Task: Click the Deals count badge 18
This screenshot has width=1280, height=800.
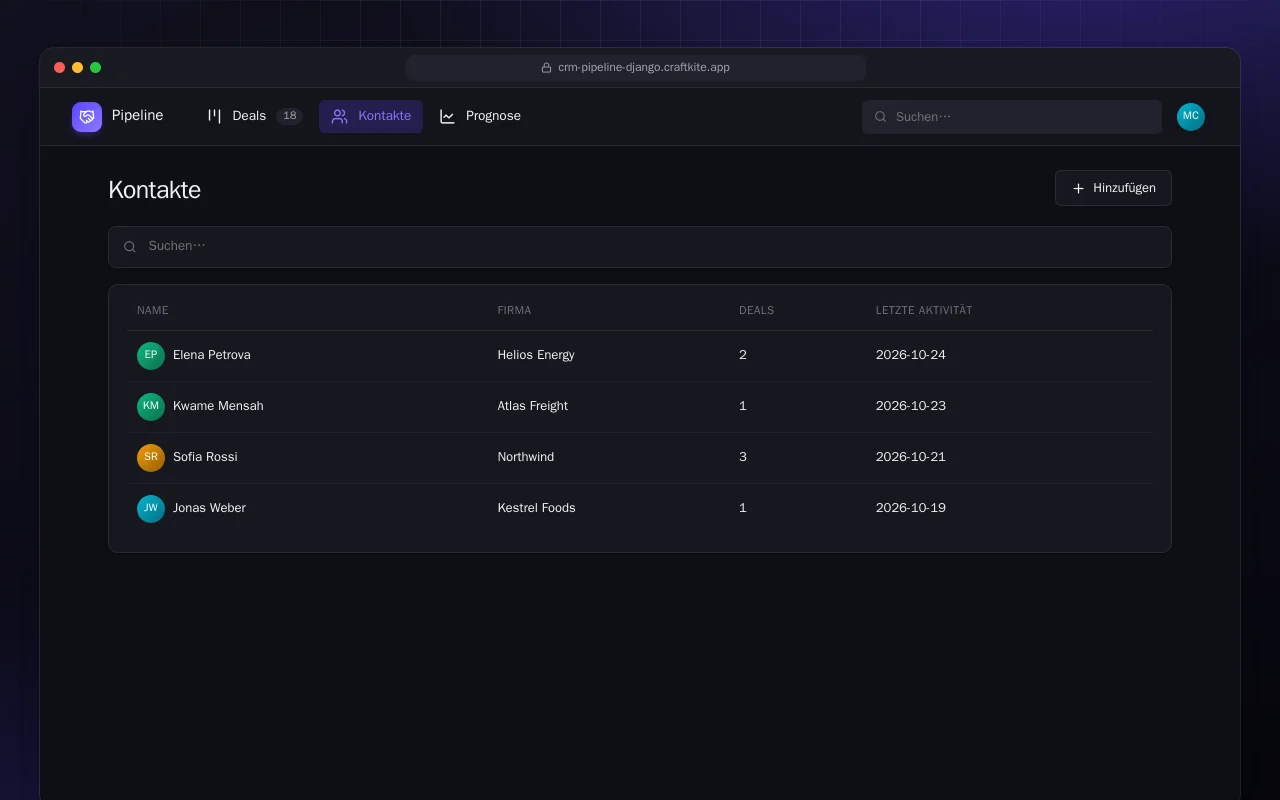Action: point(289,116)
